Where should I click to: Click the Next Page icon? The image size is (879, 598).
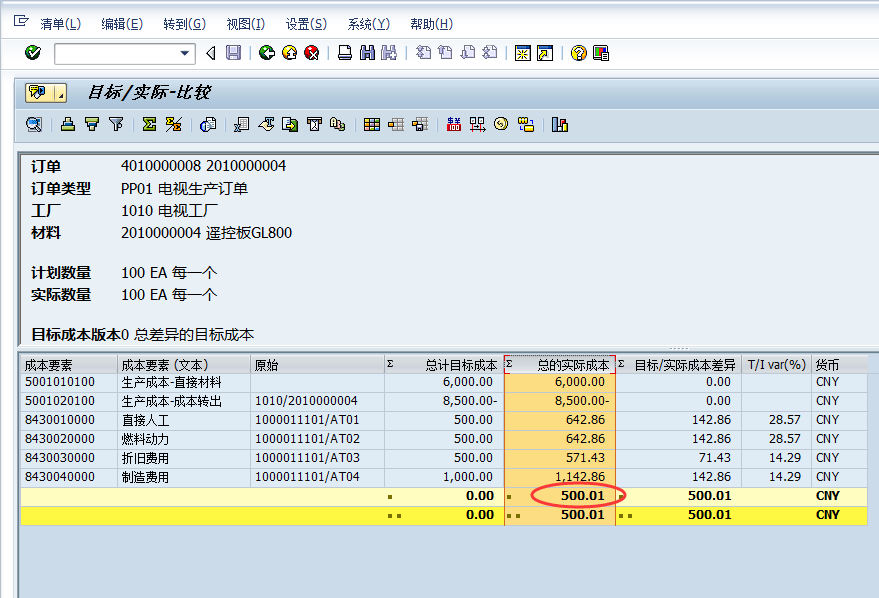click(x=468, y=53)
